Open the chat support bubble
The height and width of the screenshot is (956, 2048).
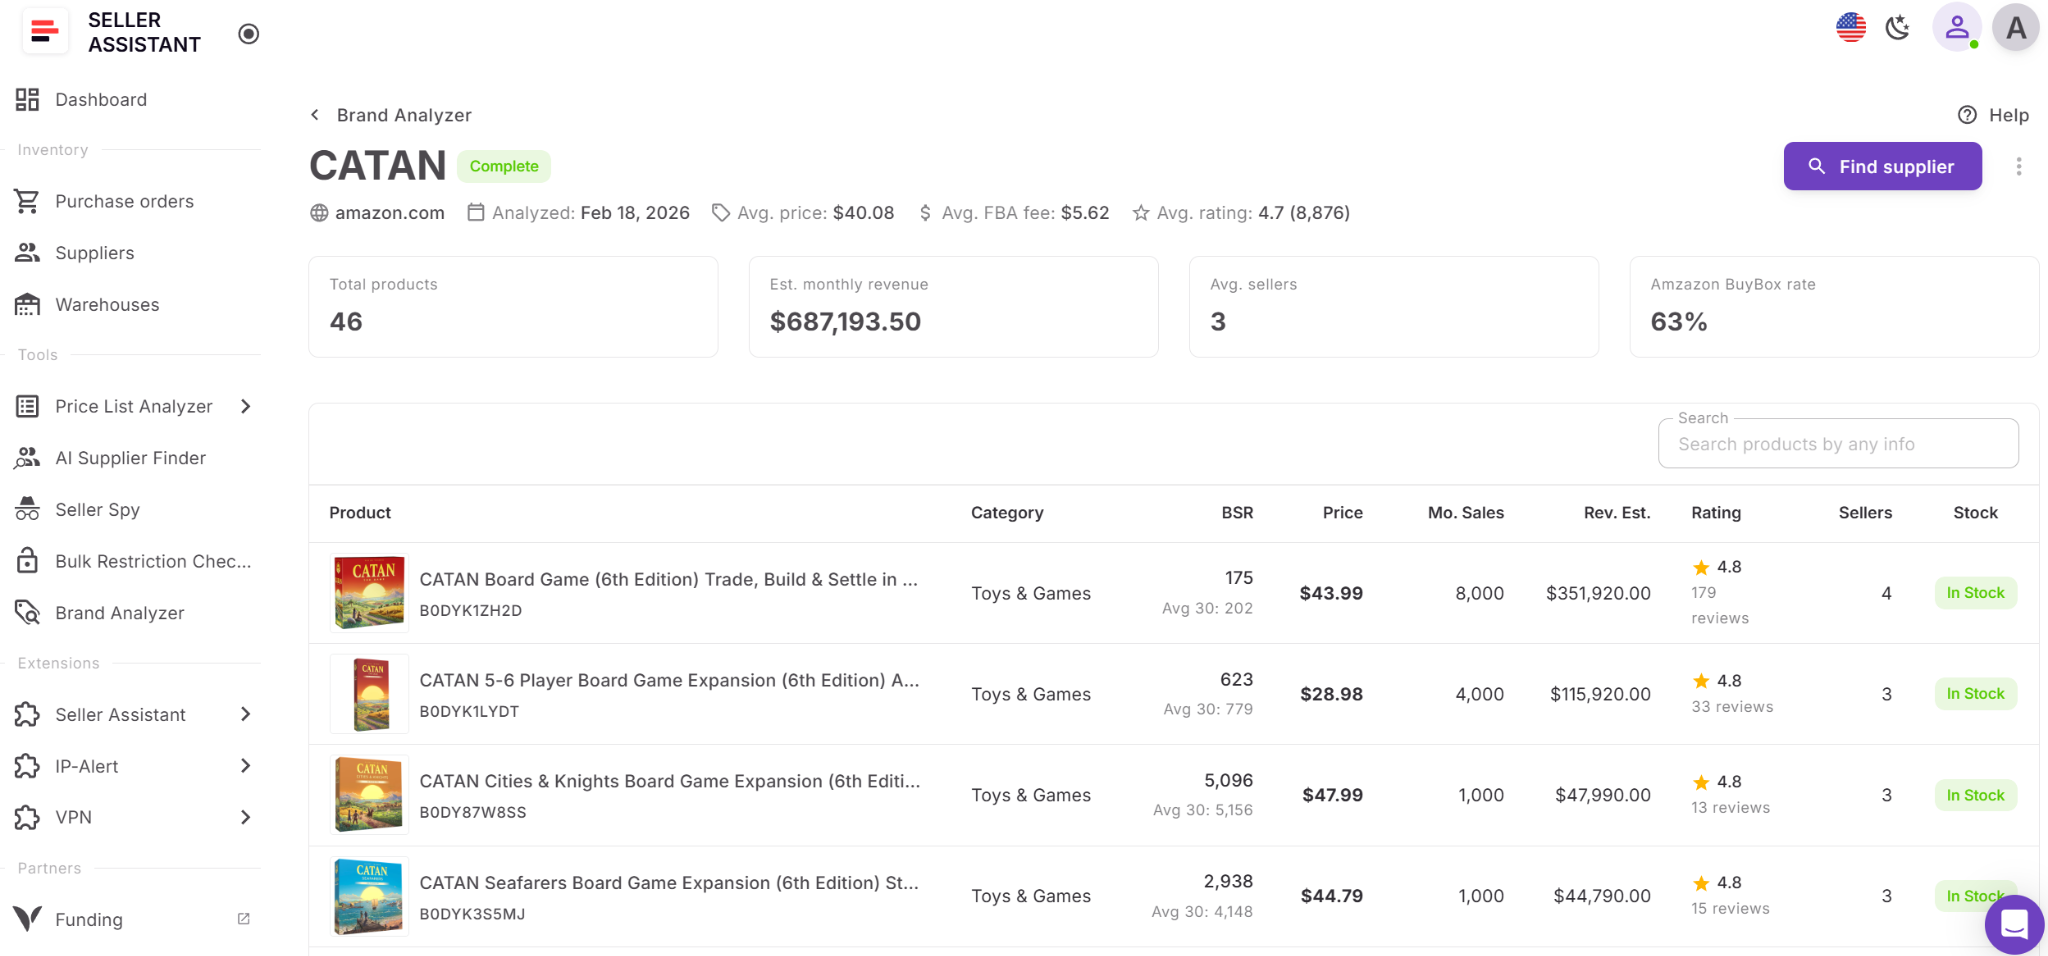(x=2013, y=925)
